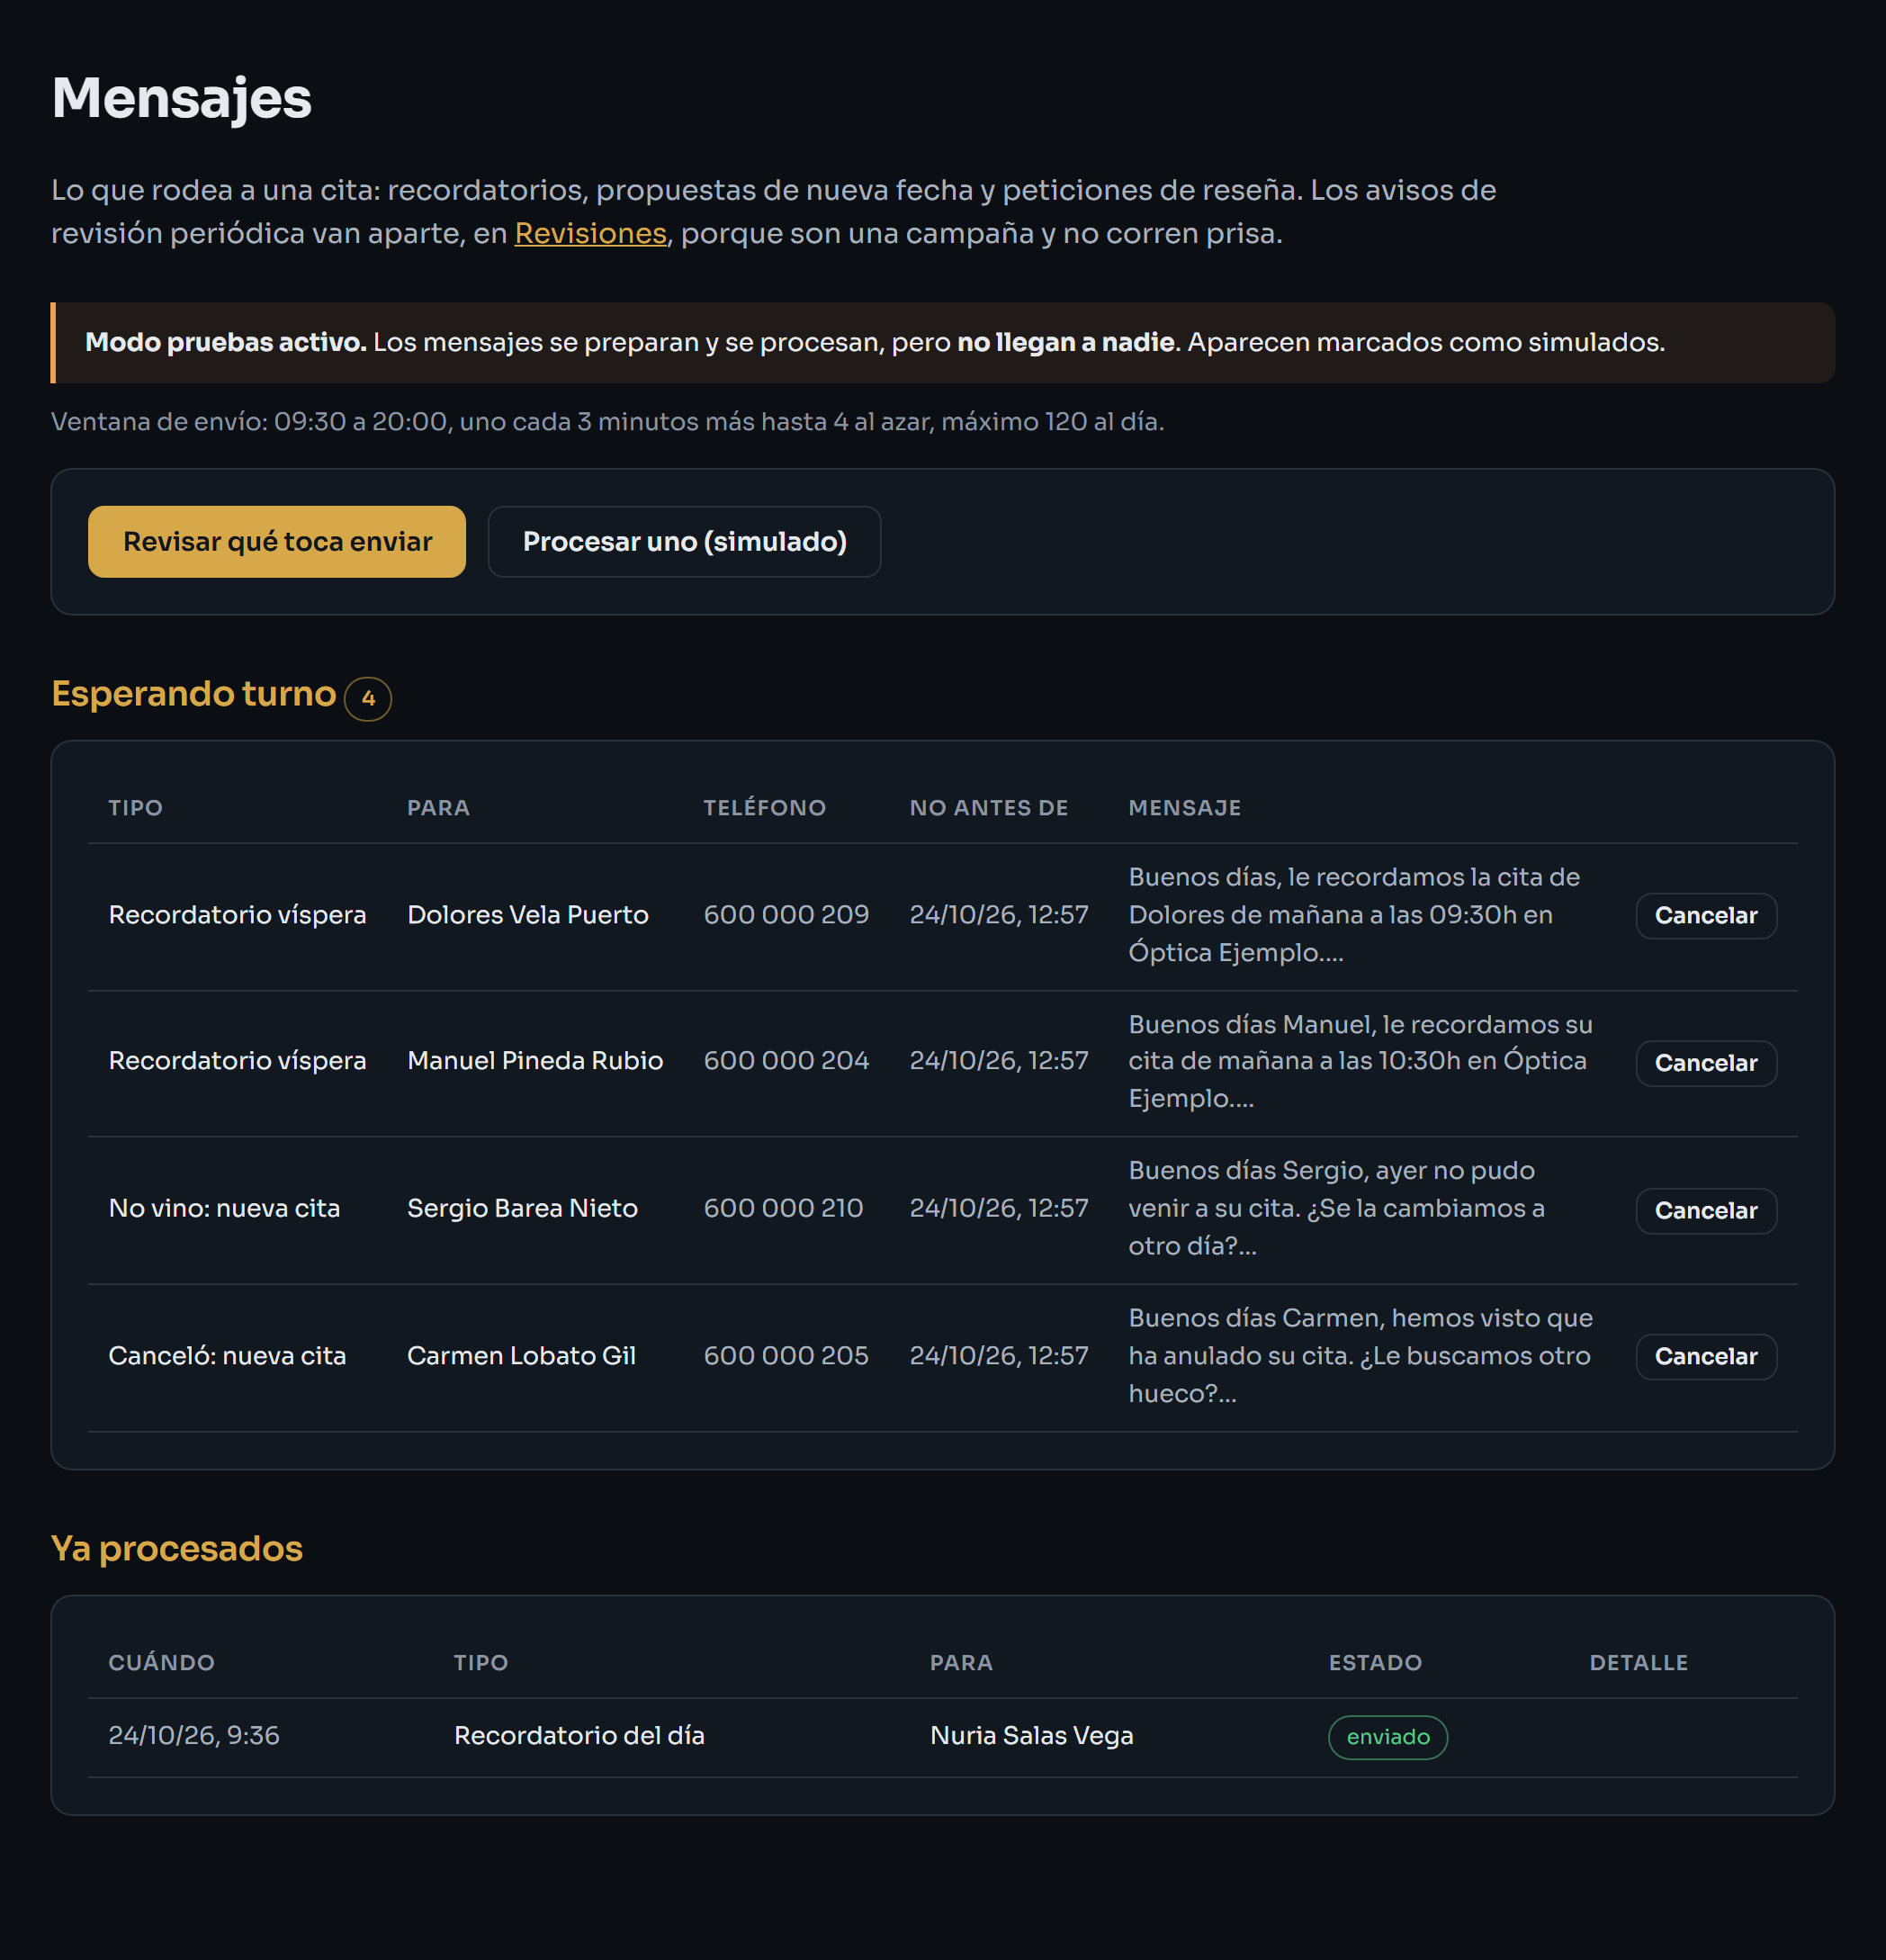The width and height of the screenshot is (1886, 1960).
Task: Click 'Modo pruebas activo.' banner text
Action: tap(226, 342)
